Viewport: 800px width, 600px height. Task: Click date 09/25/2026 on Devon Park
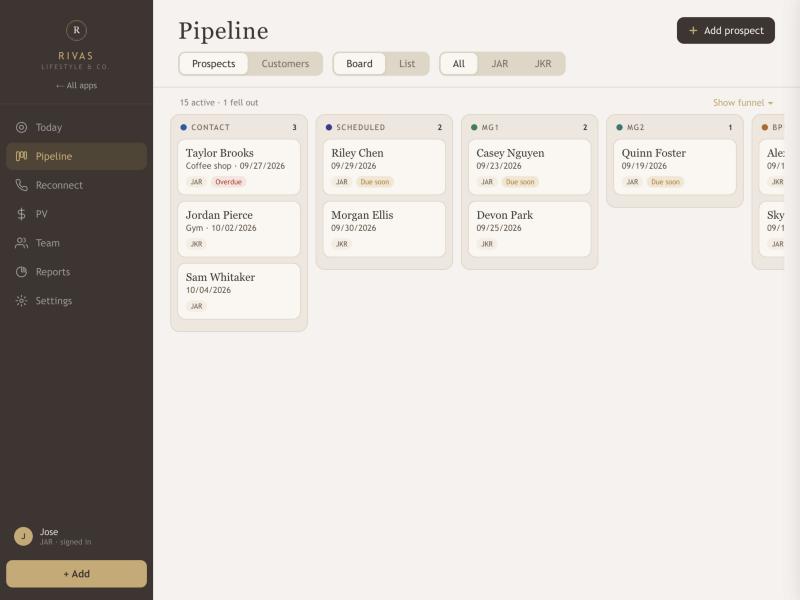click(x=499, y=228)
